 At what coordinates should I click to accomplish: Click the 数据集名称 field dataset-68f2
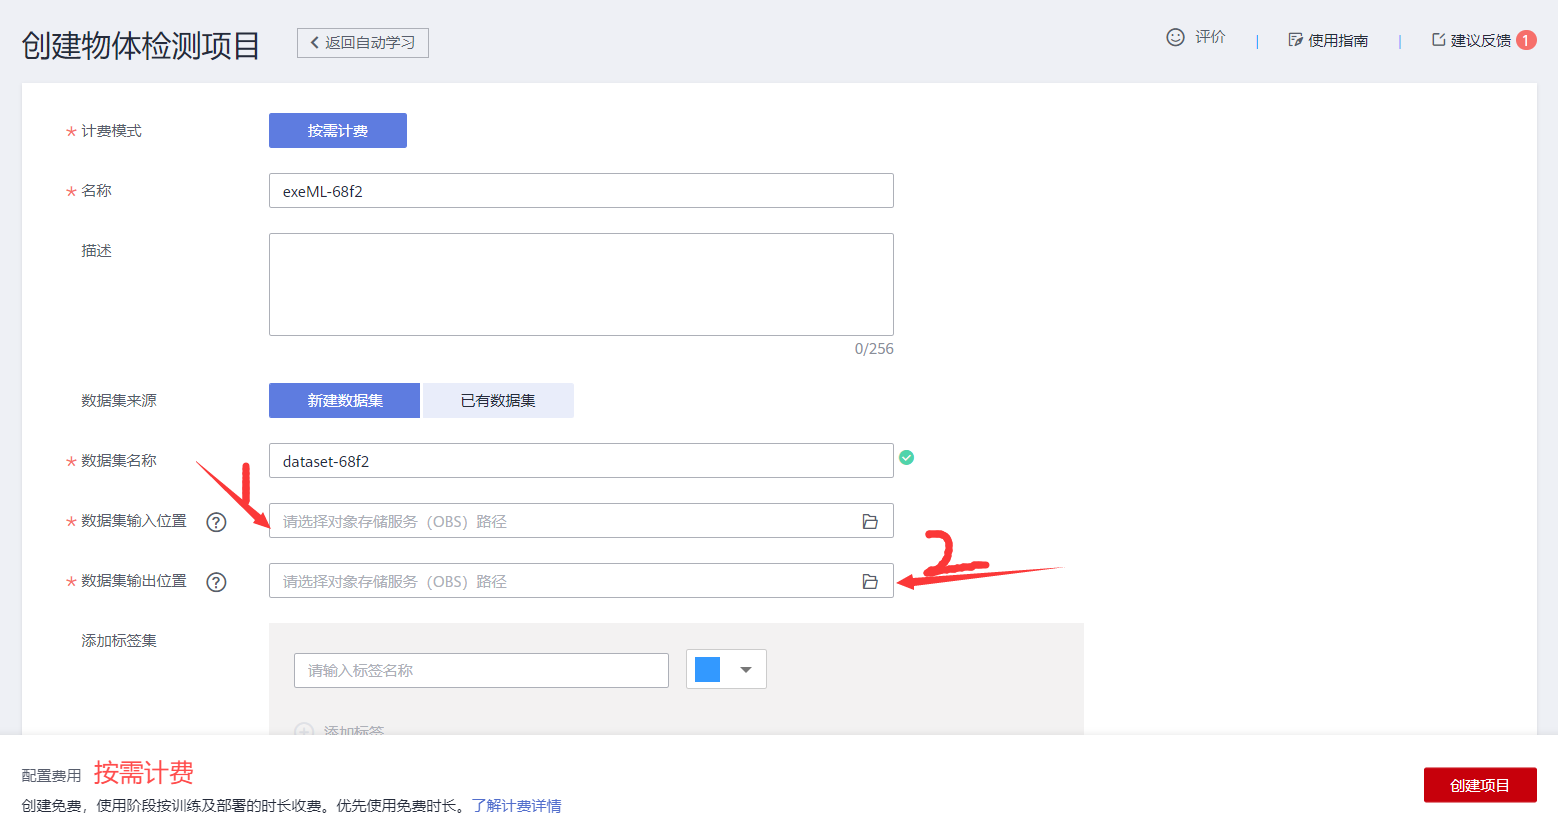click(581, 461)
